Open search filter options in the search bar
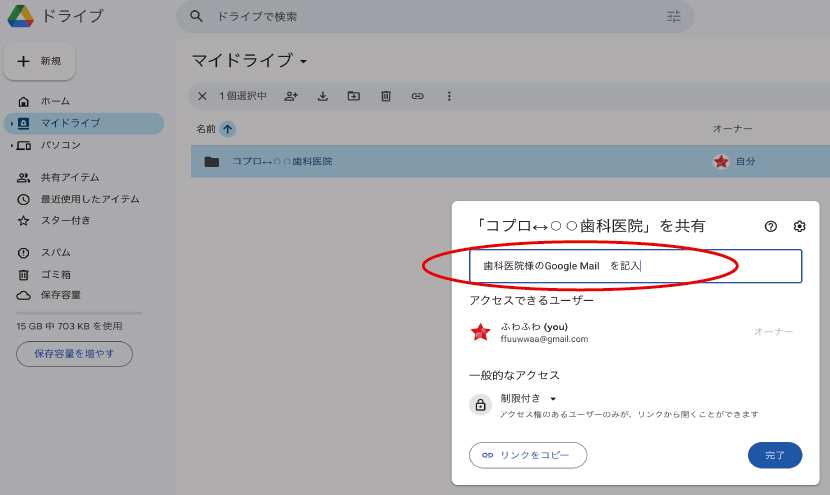The height and width of the screenshot is (495, 830). click(x=673, y=17)
